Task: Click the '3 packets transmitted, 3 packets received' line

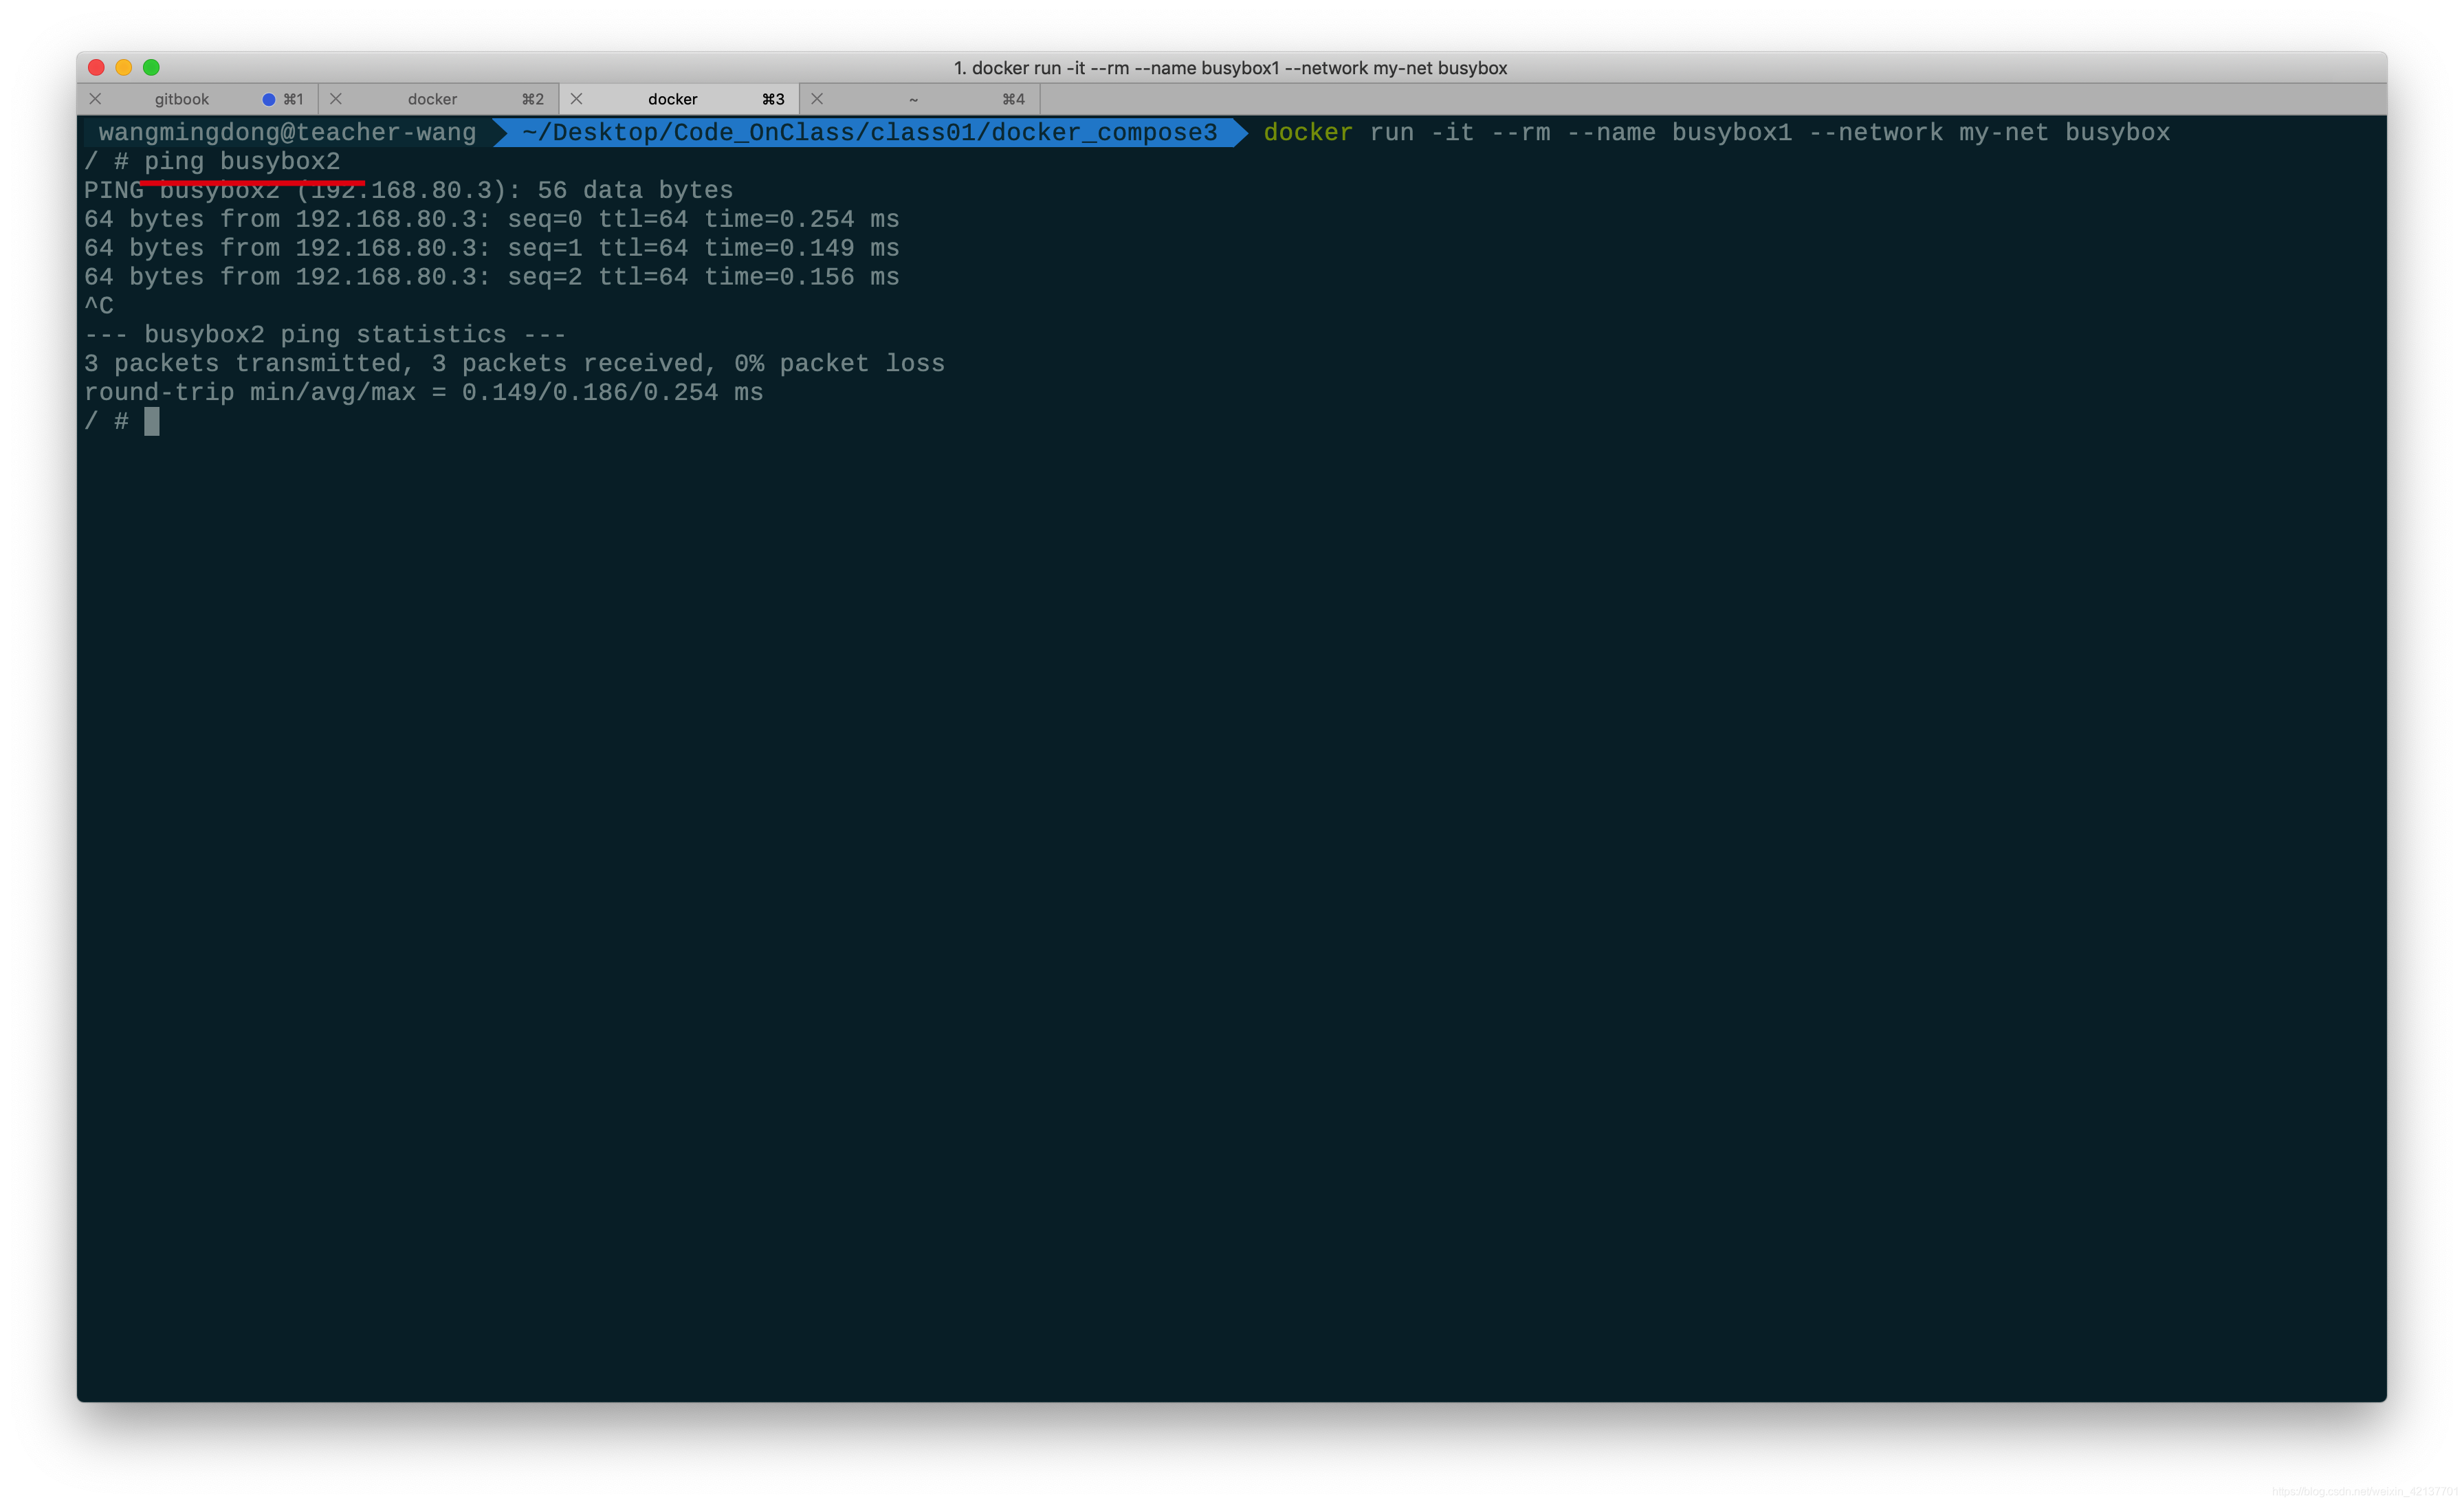Action: pyautogui.click(x=514, y=364)
